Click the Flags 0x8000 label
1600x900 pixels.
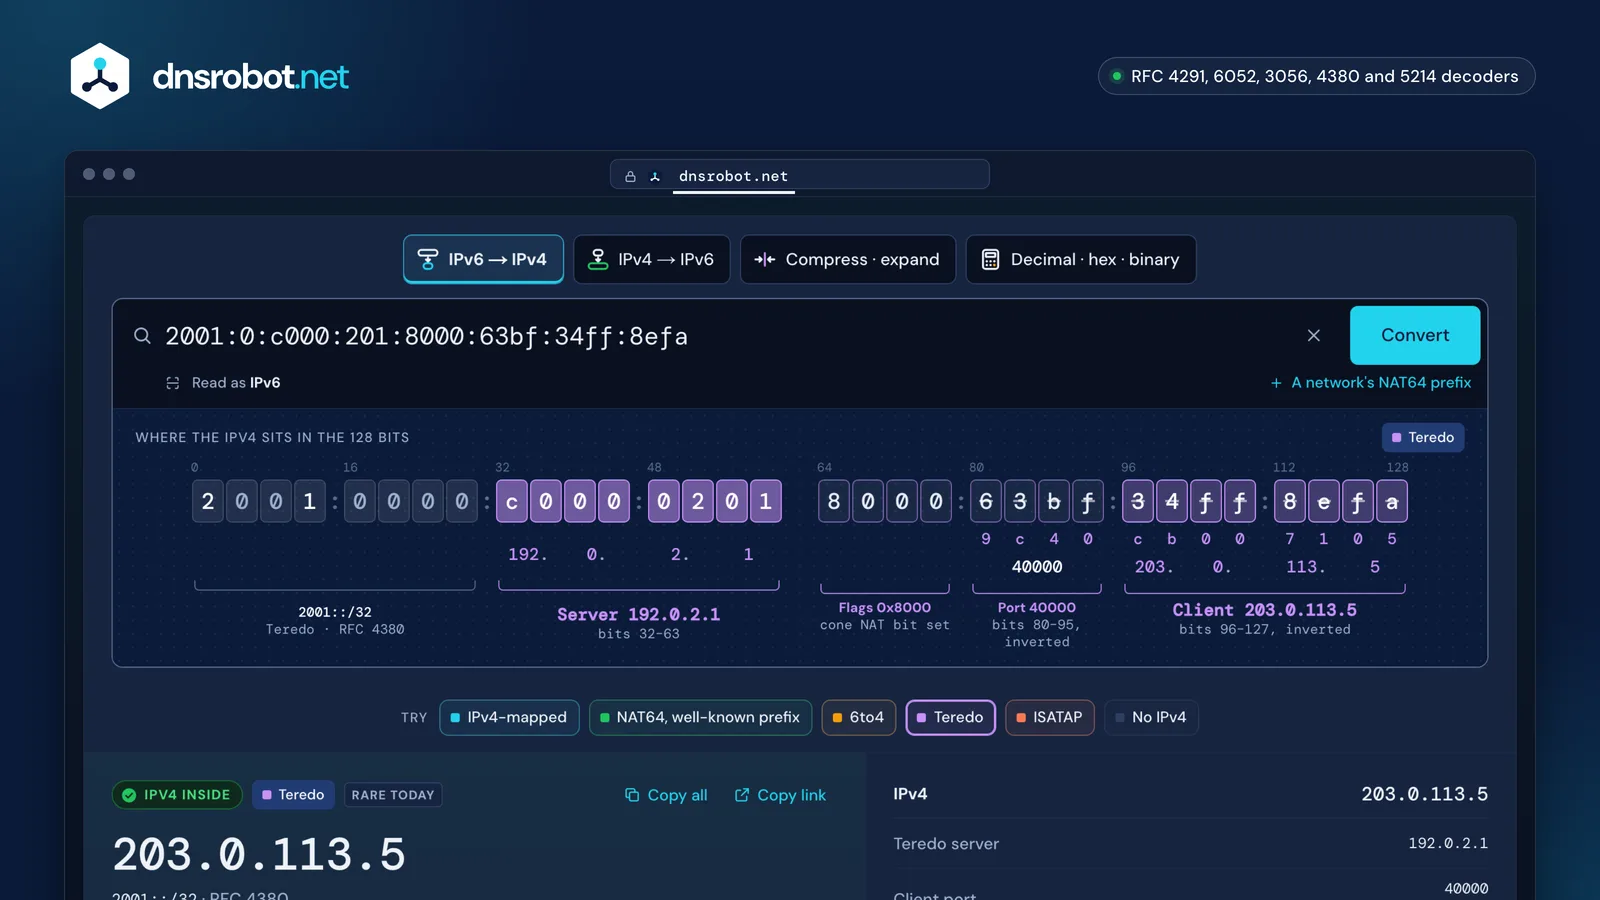point(885,607)
